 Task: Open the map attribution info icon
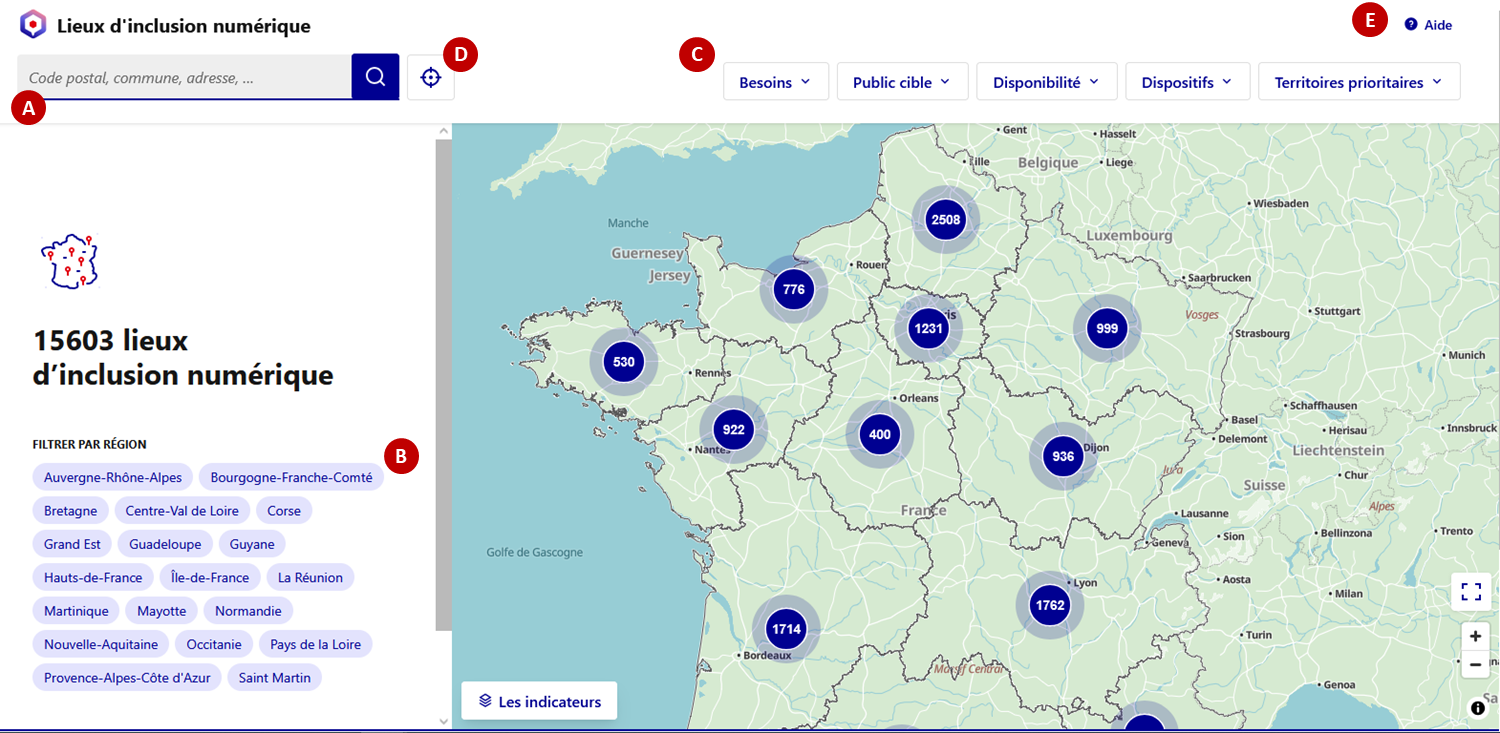tap(1477, 708)
